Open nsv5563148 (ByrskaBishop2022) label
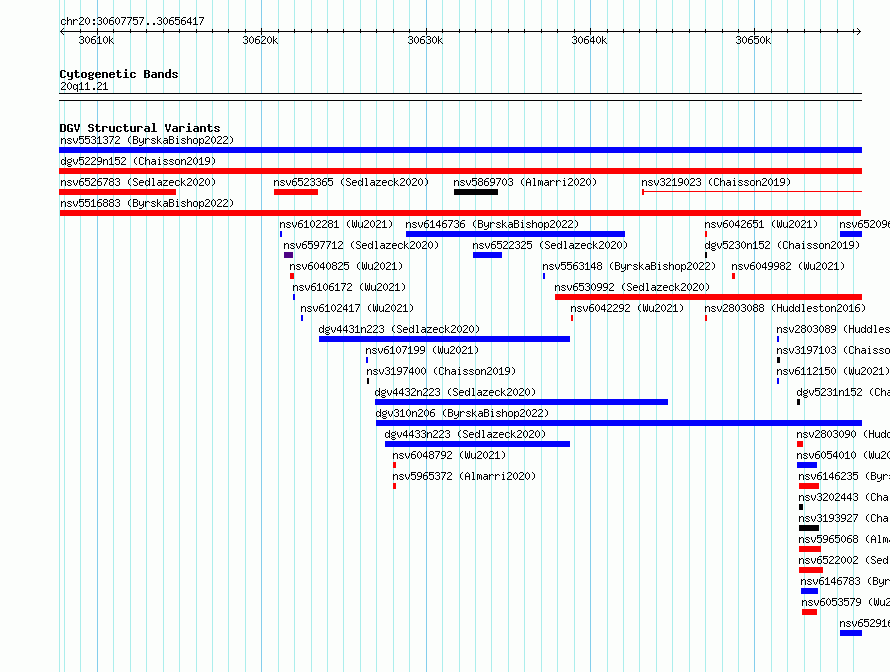 629,266
